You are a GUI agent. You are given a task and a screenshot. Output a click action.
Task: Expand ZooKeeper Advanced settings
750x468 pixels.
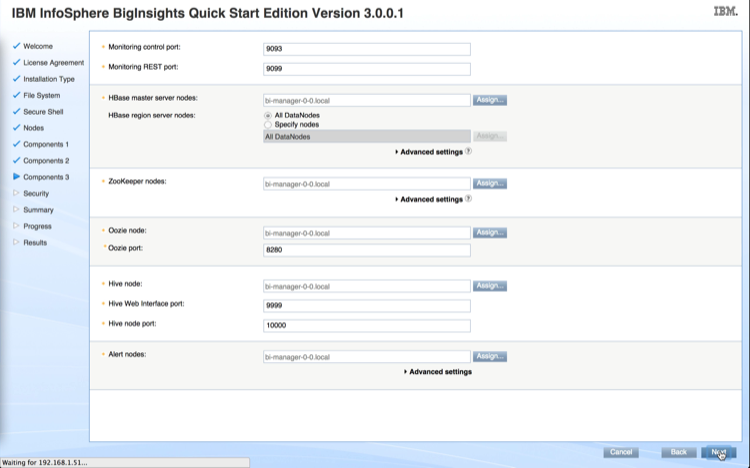pos(429,199)
